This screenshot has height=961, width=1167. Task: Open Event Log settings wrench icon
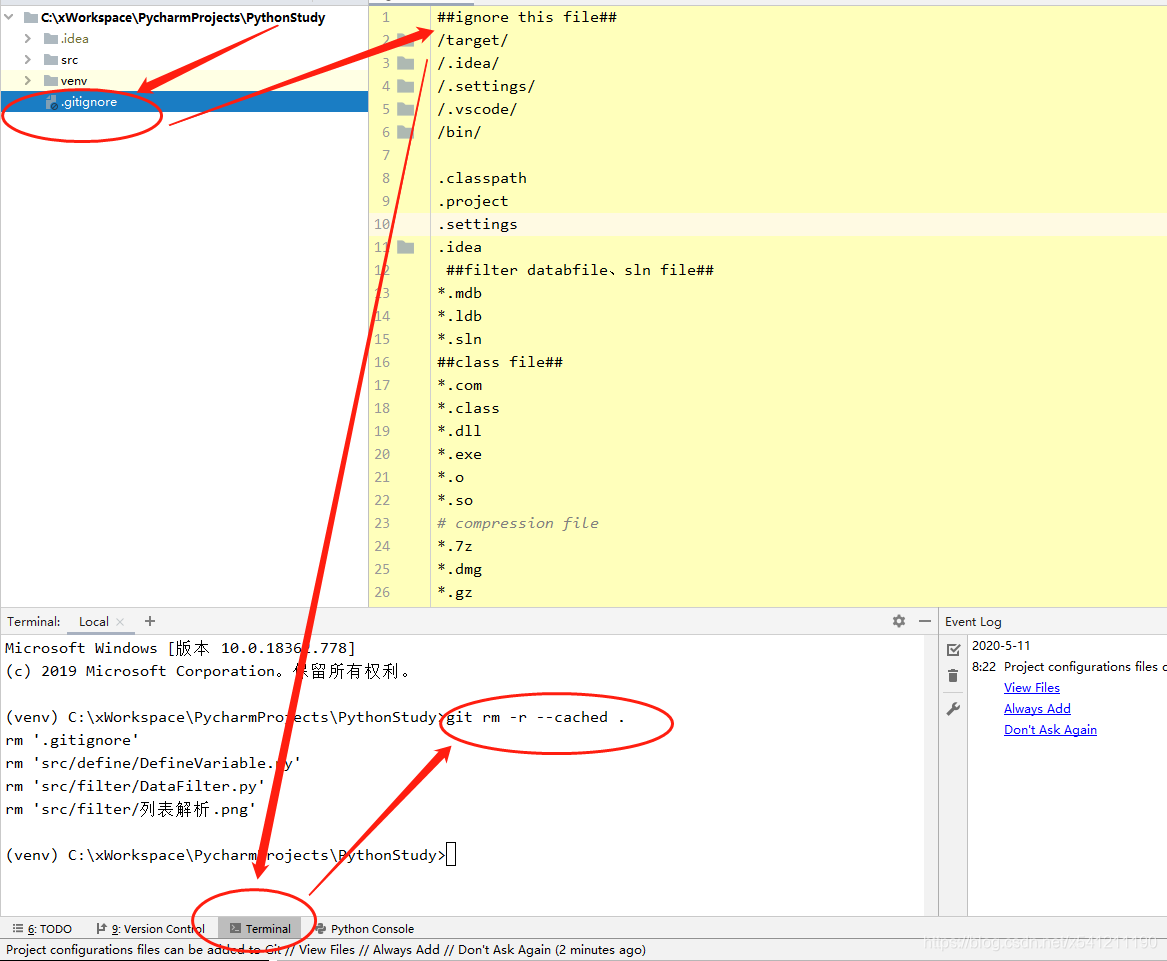click(x=953, y=709)
